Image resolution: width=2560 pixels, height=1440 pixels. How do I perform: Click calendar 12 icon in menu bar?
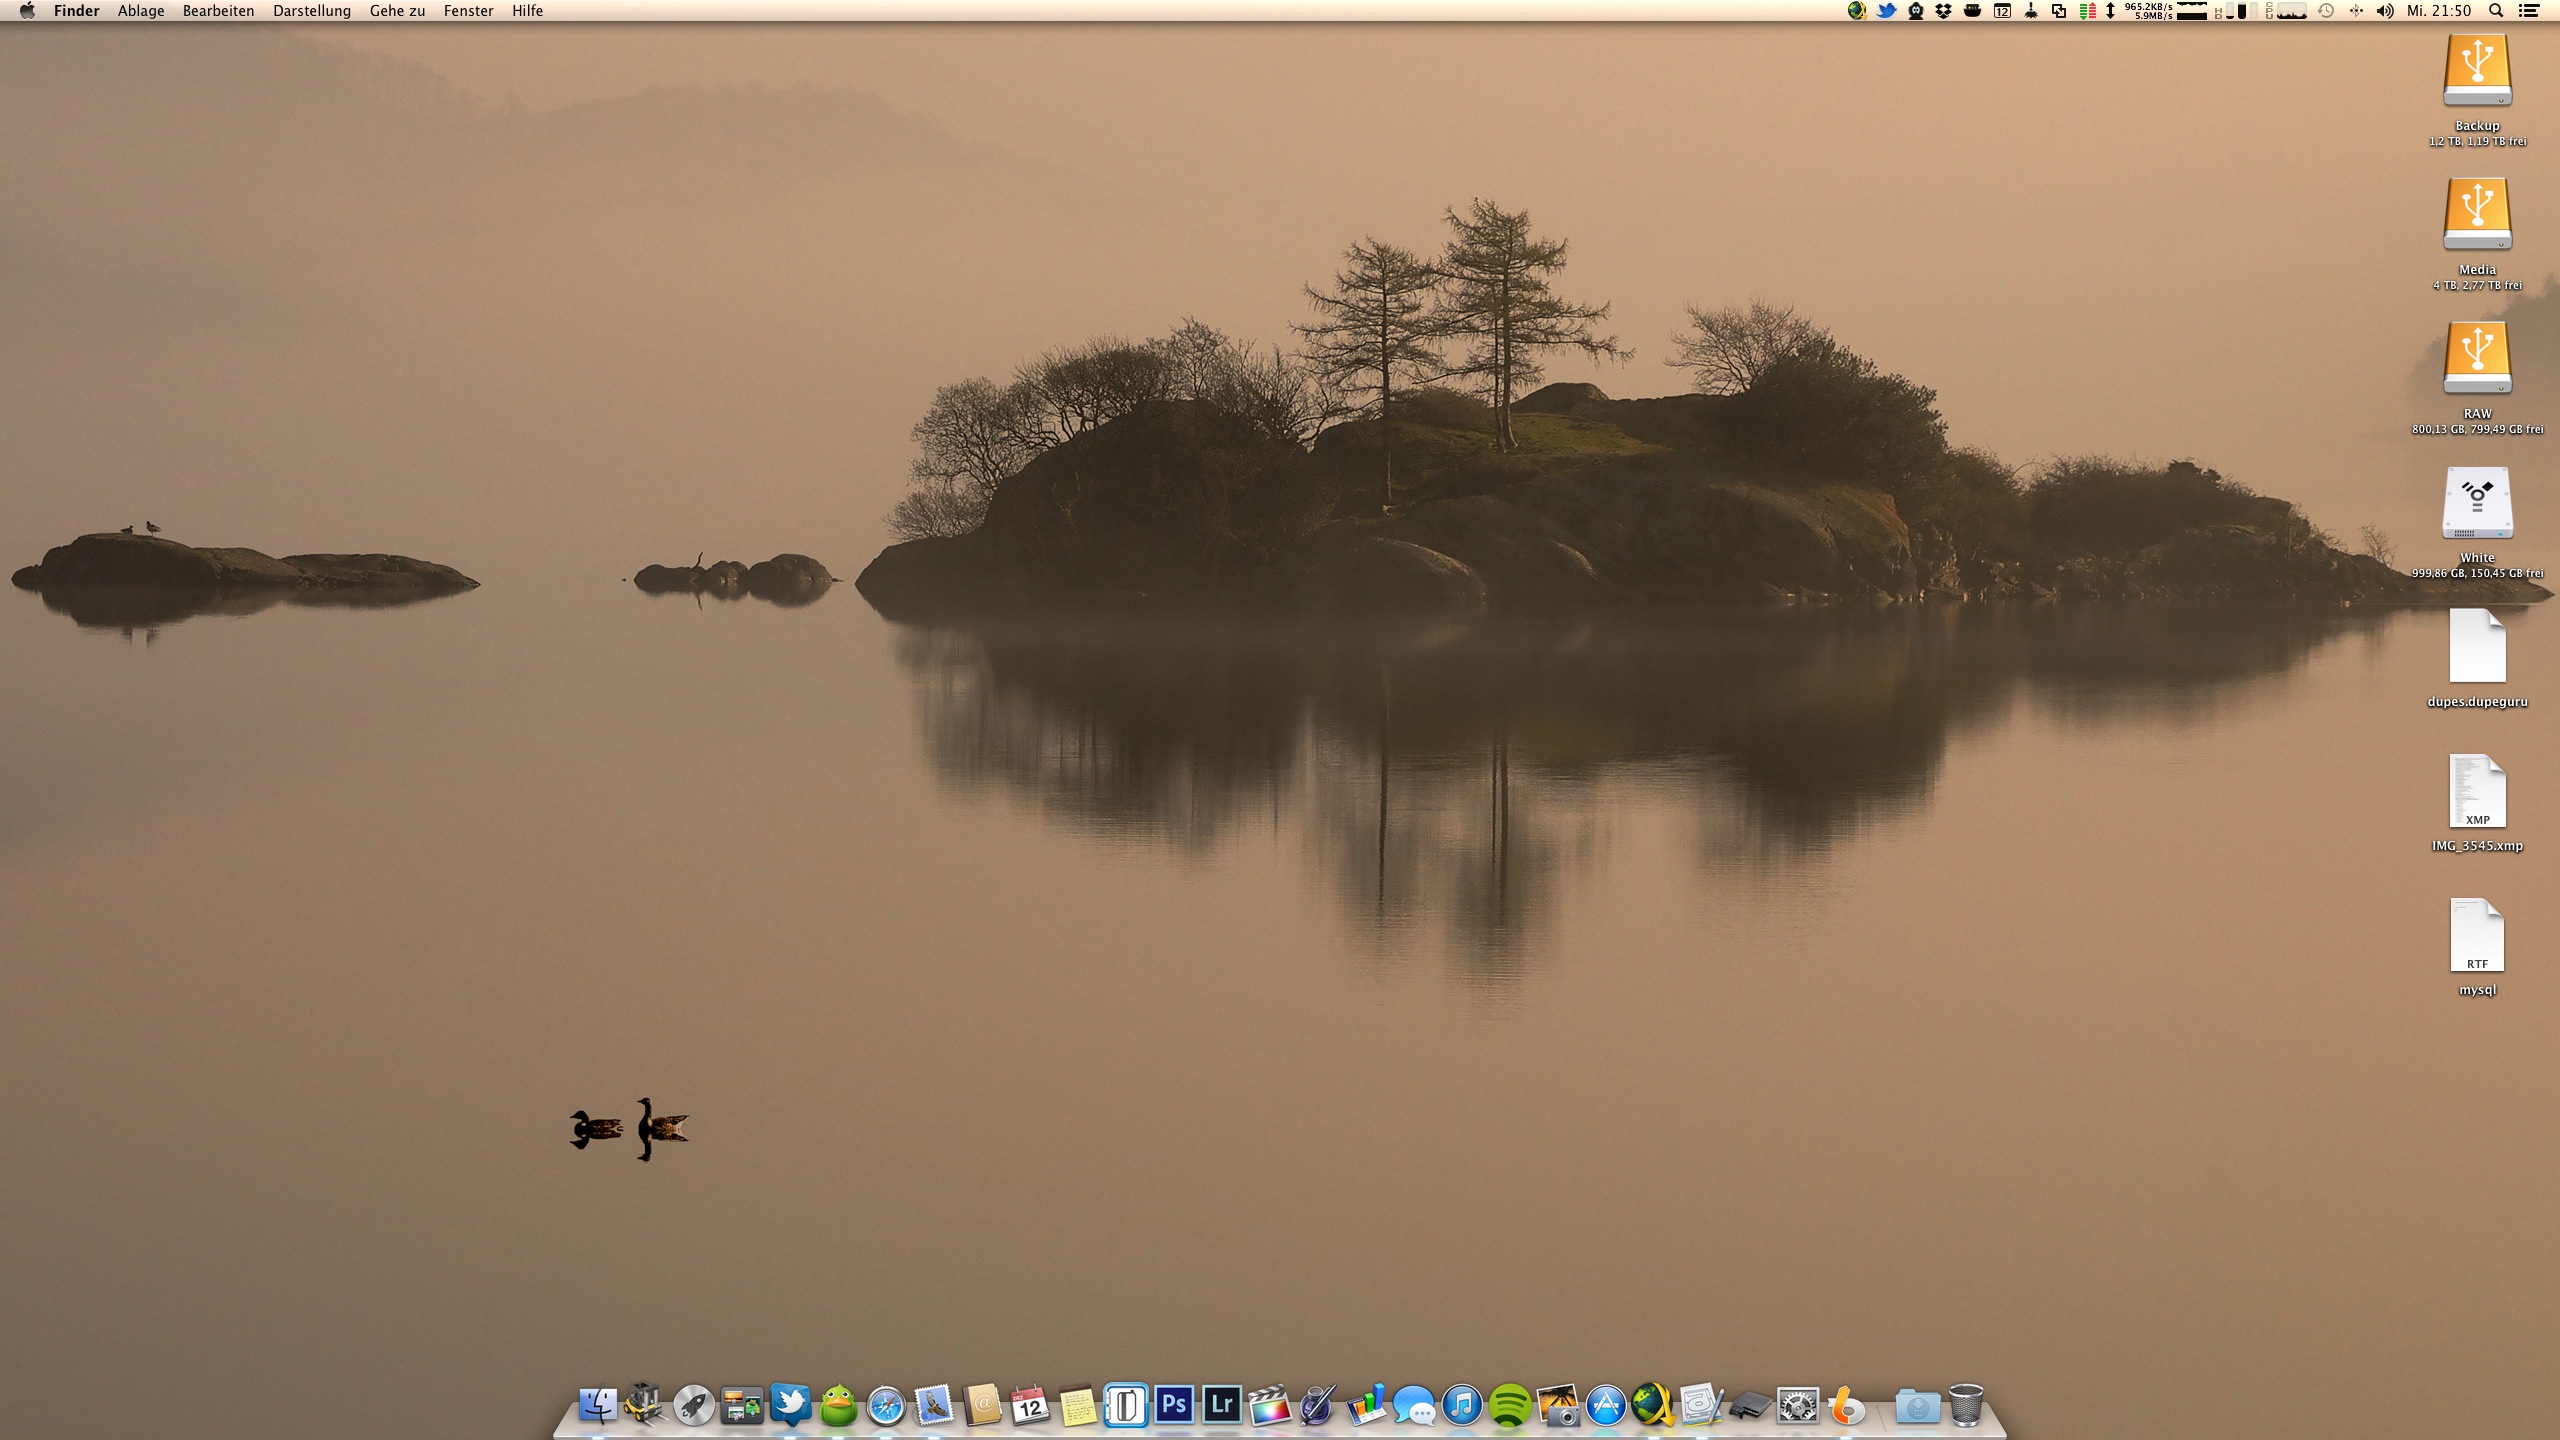[x=2002, y=11]
